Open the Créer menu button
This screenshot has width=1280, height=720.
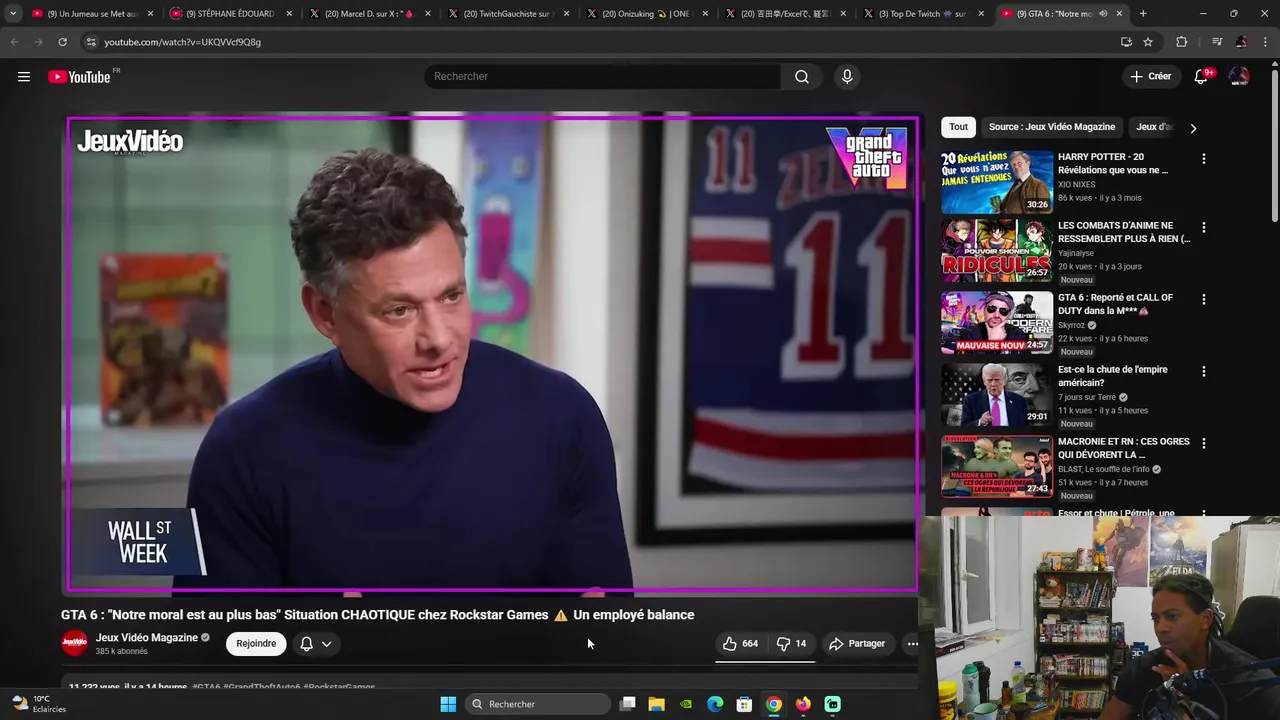(1151, 77)
